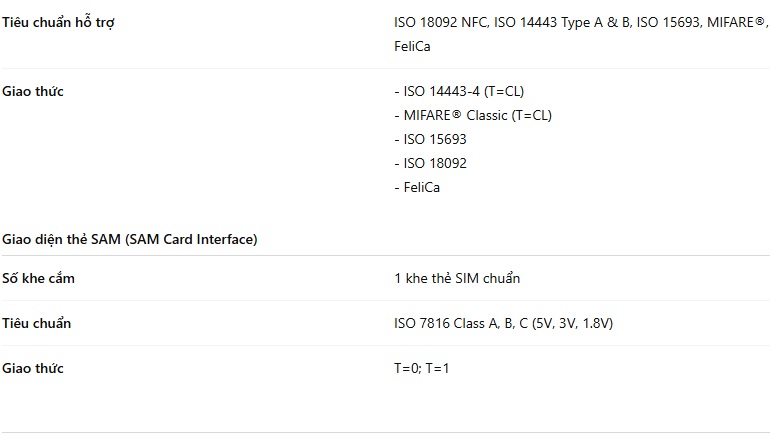Click the 'Giao diện thẻ SAM' section heading
Screen dimensions: 772x435
[x=62, y=240]
